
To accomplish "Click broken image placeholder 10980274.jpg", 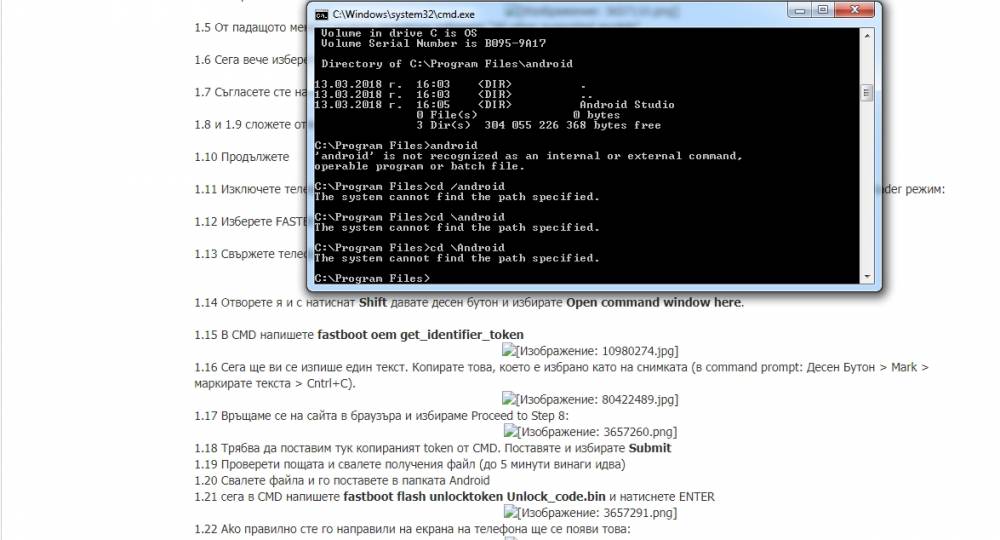I will coord(590,351).
